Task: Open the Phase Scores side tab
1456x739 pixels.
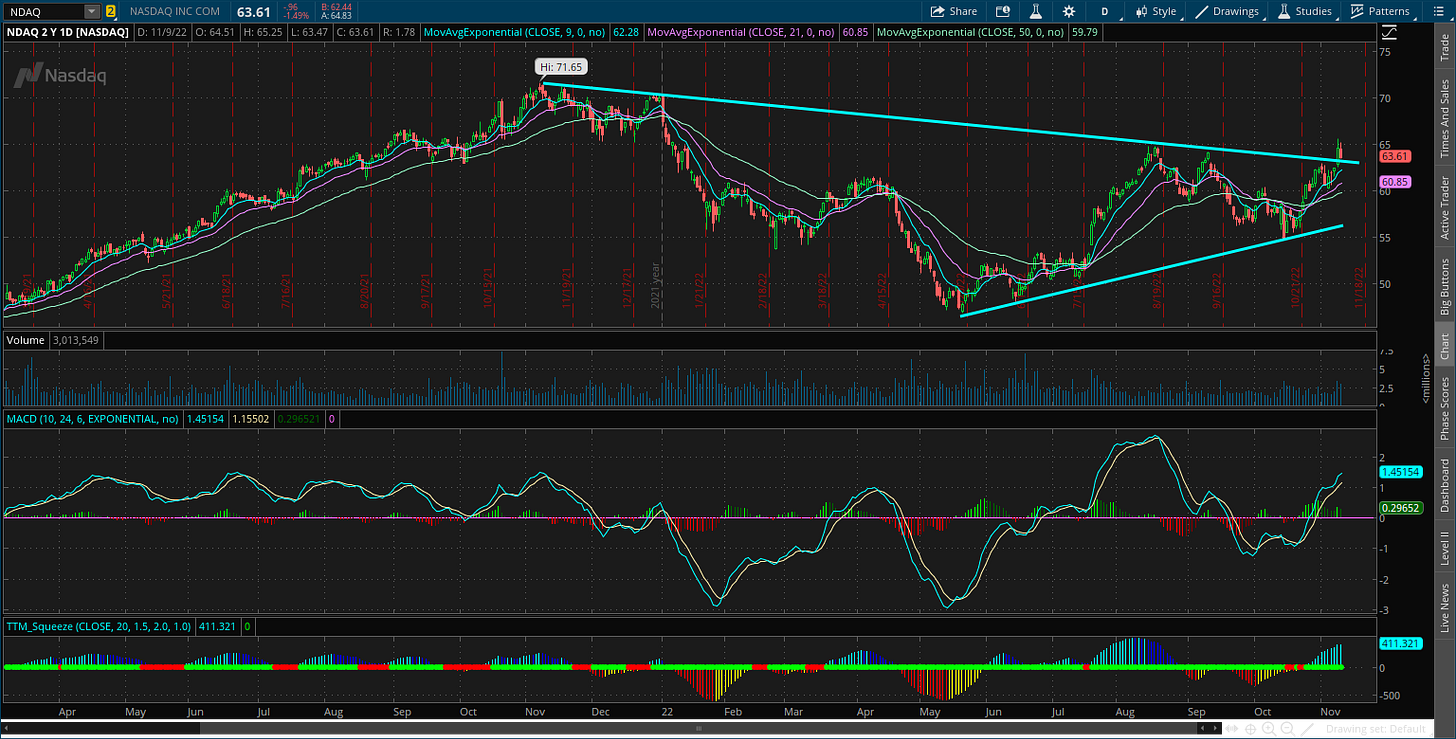Action: click(1444, 408)
